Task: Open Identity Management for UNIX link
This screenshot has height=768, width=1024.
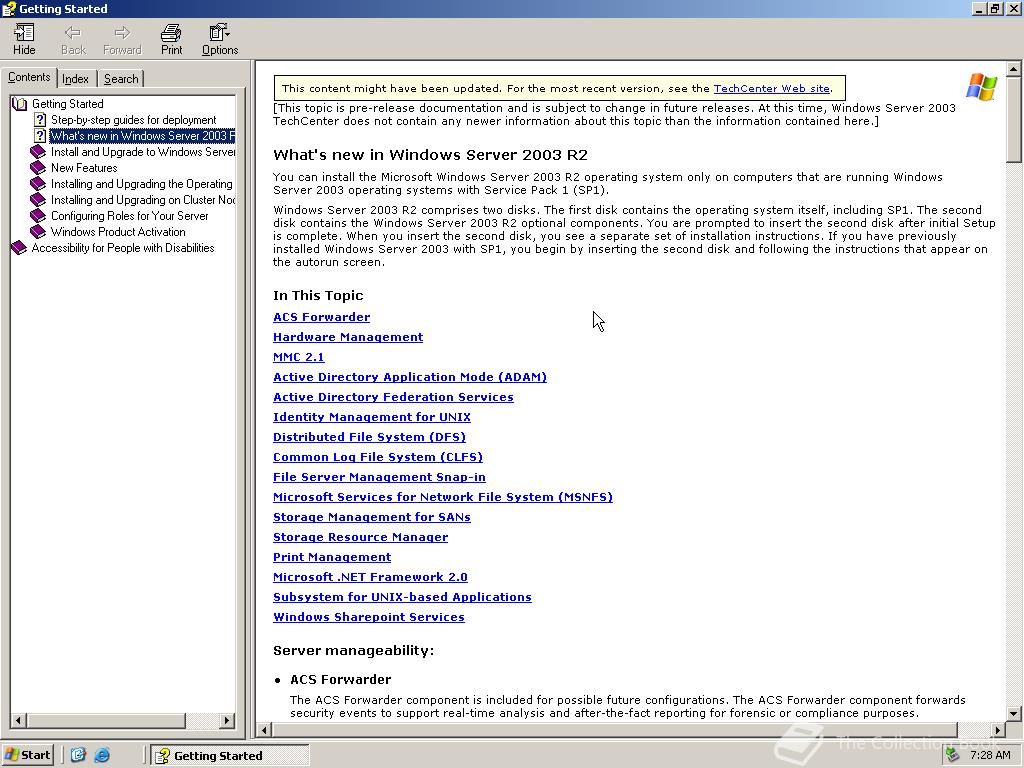Action: tap(372, 417)
